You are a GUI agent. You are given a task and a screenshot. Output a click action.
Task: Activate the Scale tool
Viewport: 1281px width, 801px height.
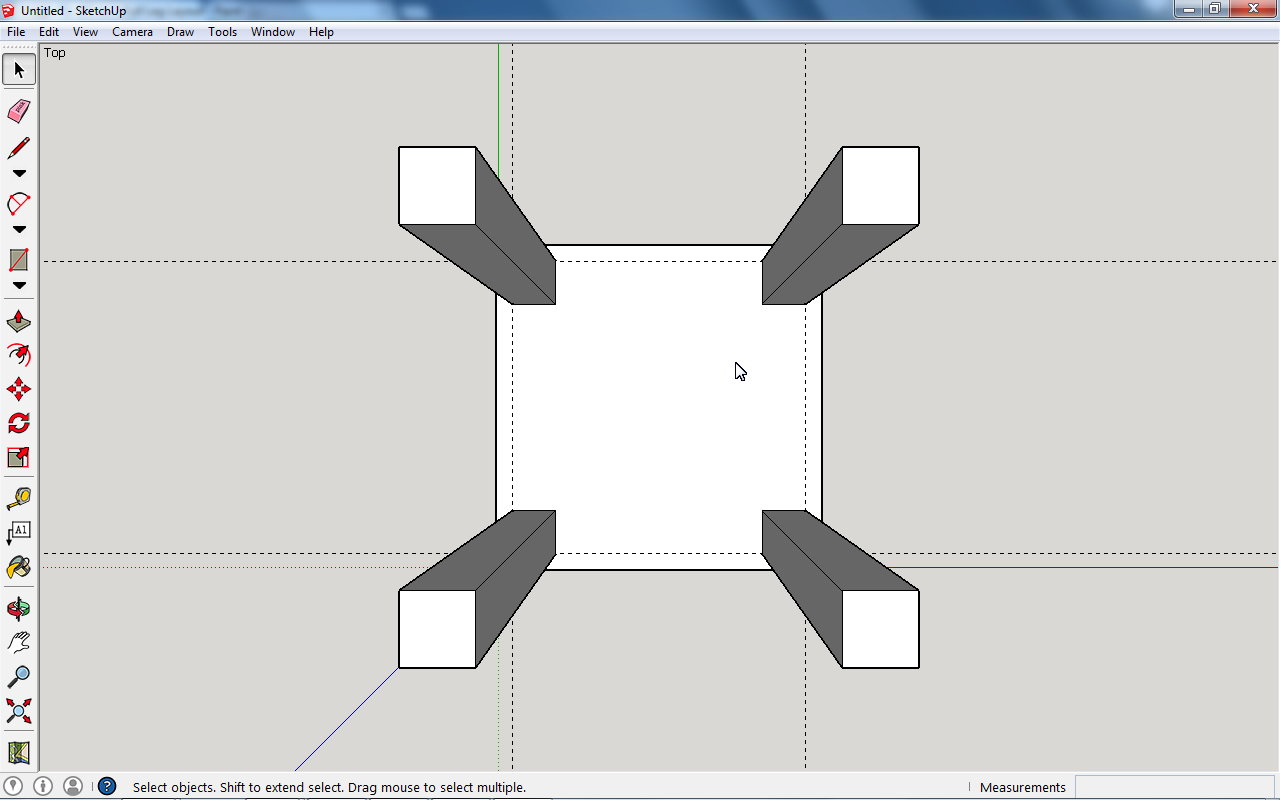click(x=19, y=457)
